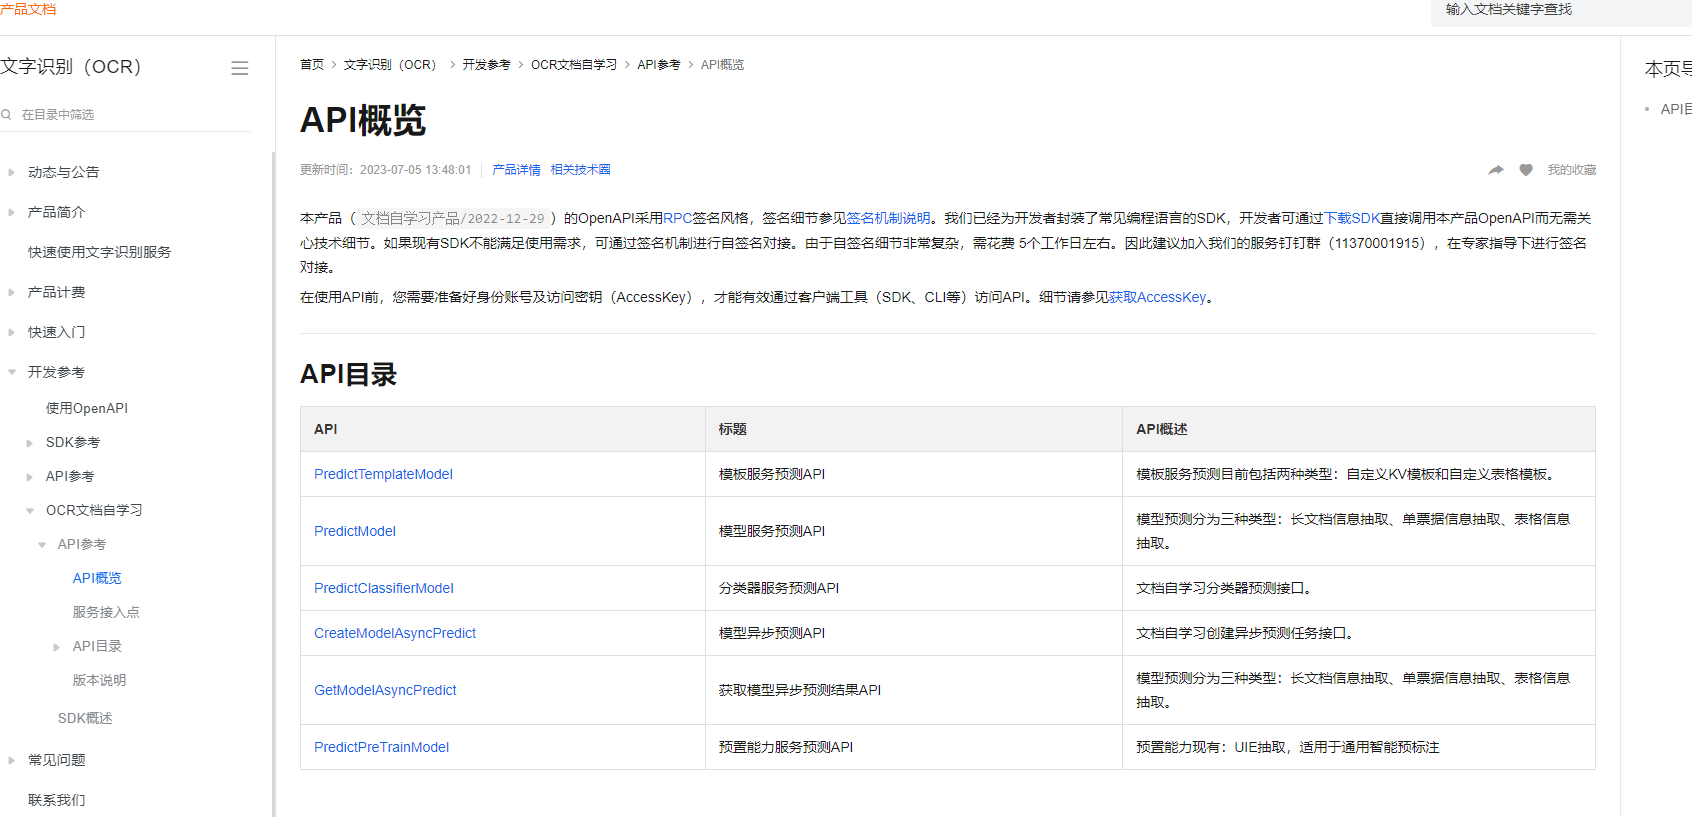
Task: Open the 获取AccessKey link
Action: (1158, 297)
